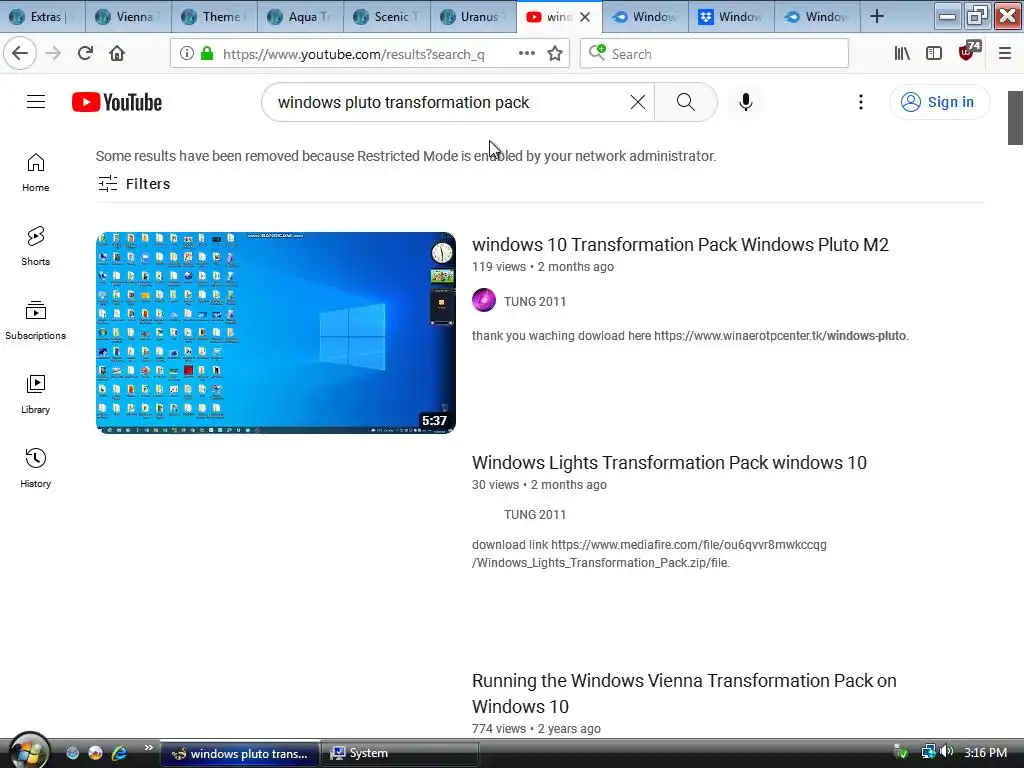Viewport: 1024px width, 768px height.
Task: Open Subscriptions in YouTube sidebar
Action: [36, 320]
